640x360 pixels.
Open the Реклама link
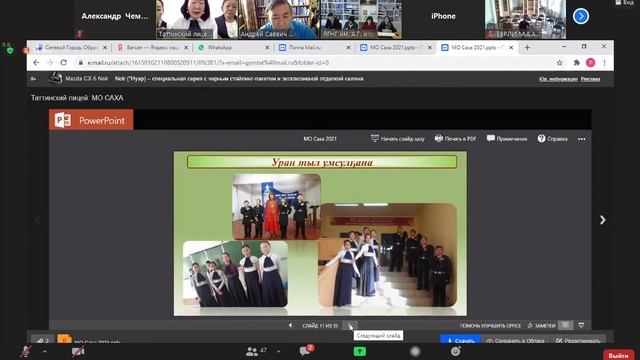coord(590,79)
